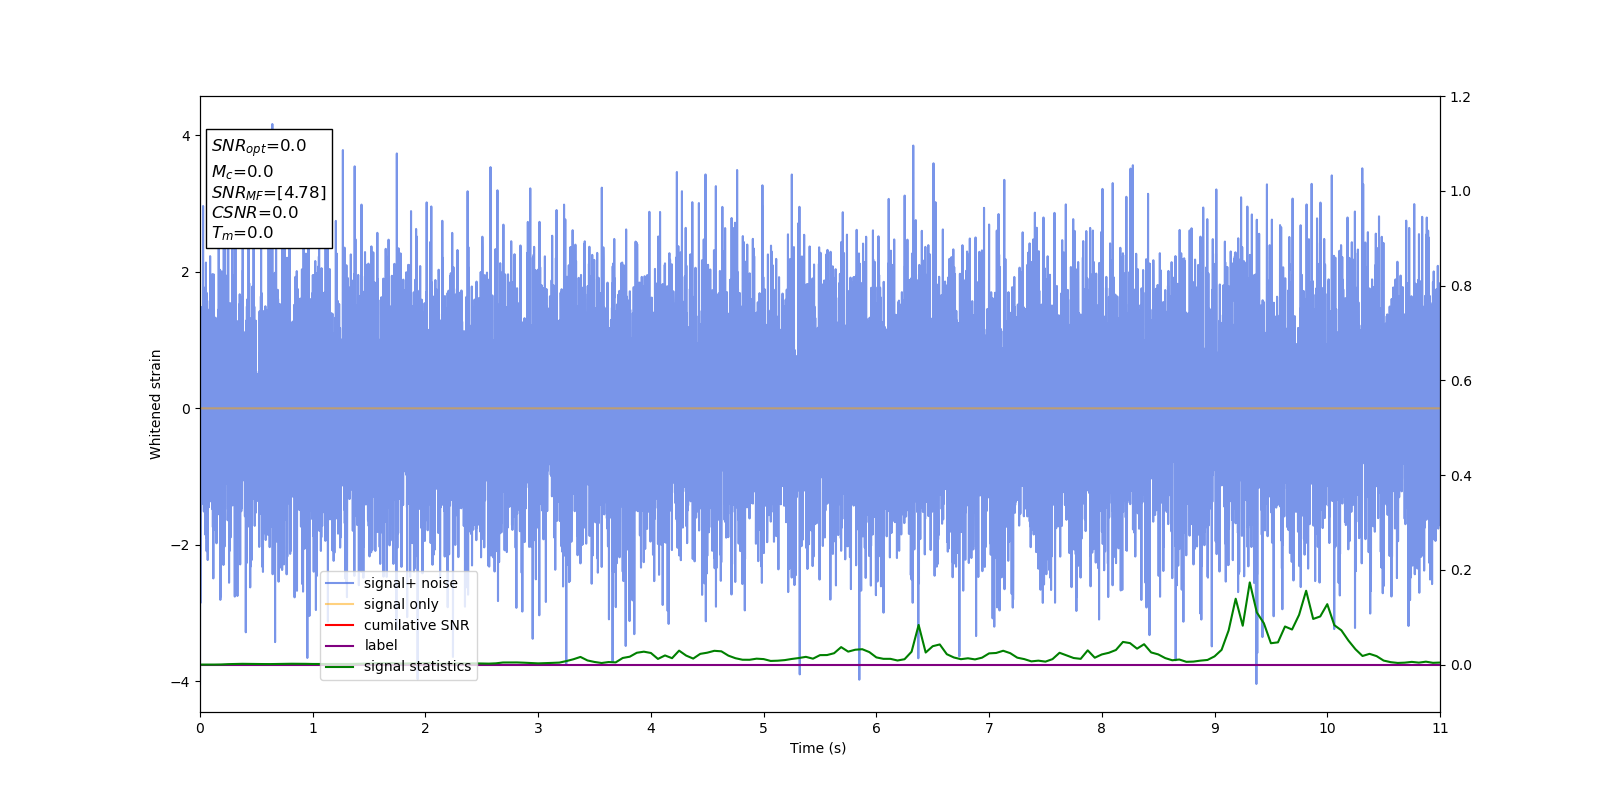The image size is (1600, 800).
Task: Click the 'signal only' legend label
Action: click(401, 604)
